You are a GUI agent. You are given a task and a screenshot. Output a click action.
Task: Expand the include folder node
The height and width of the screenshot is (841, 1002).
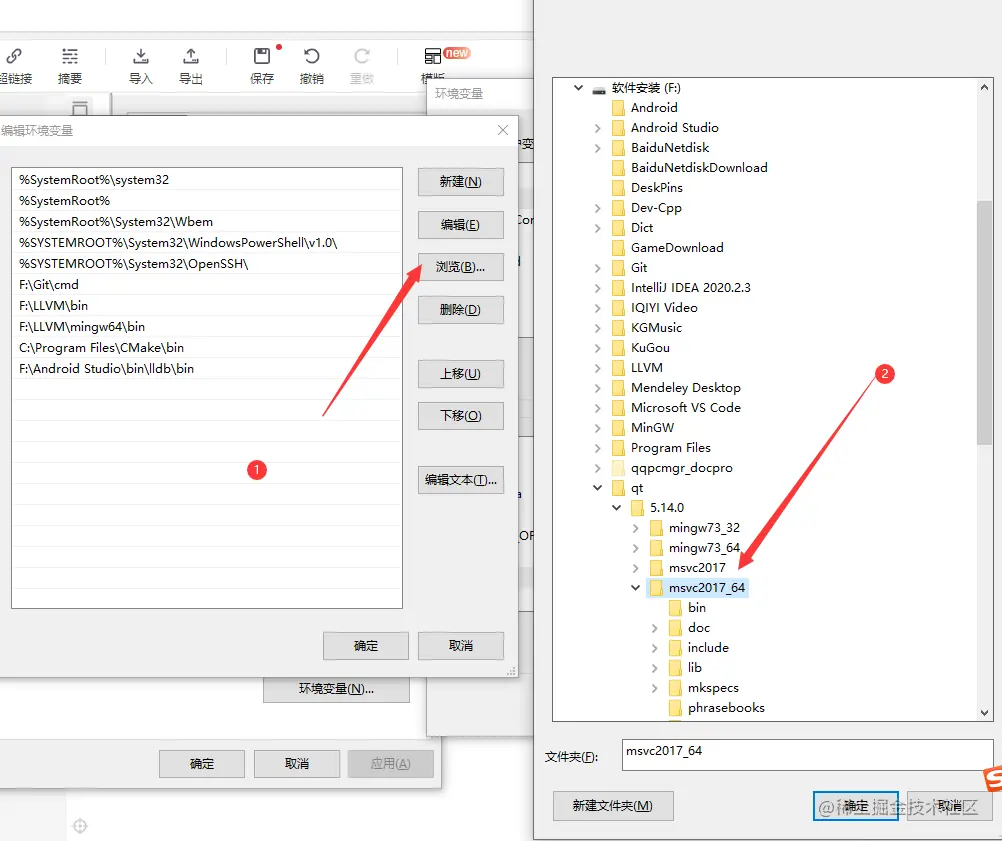tap(654, 648)
